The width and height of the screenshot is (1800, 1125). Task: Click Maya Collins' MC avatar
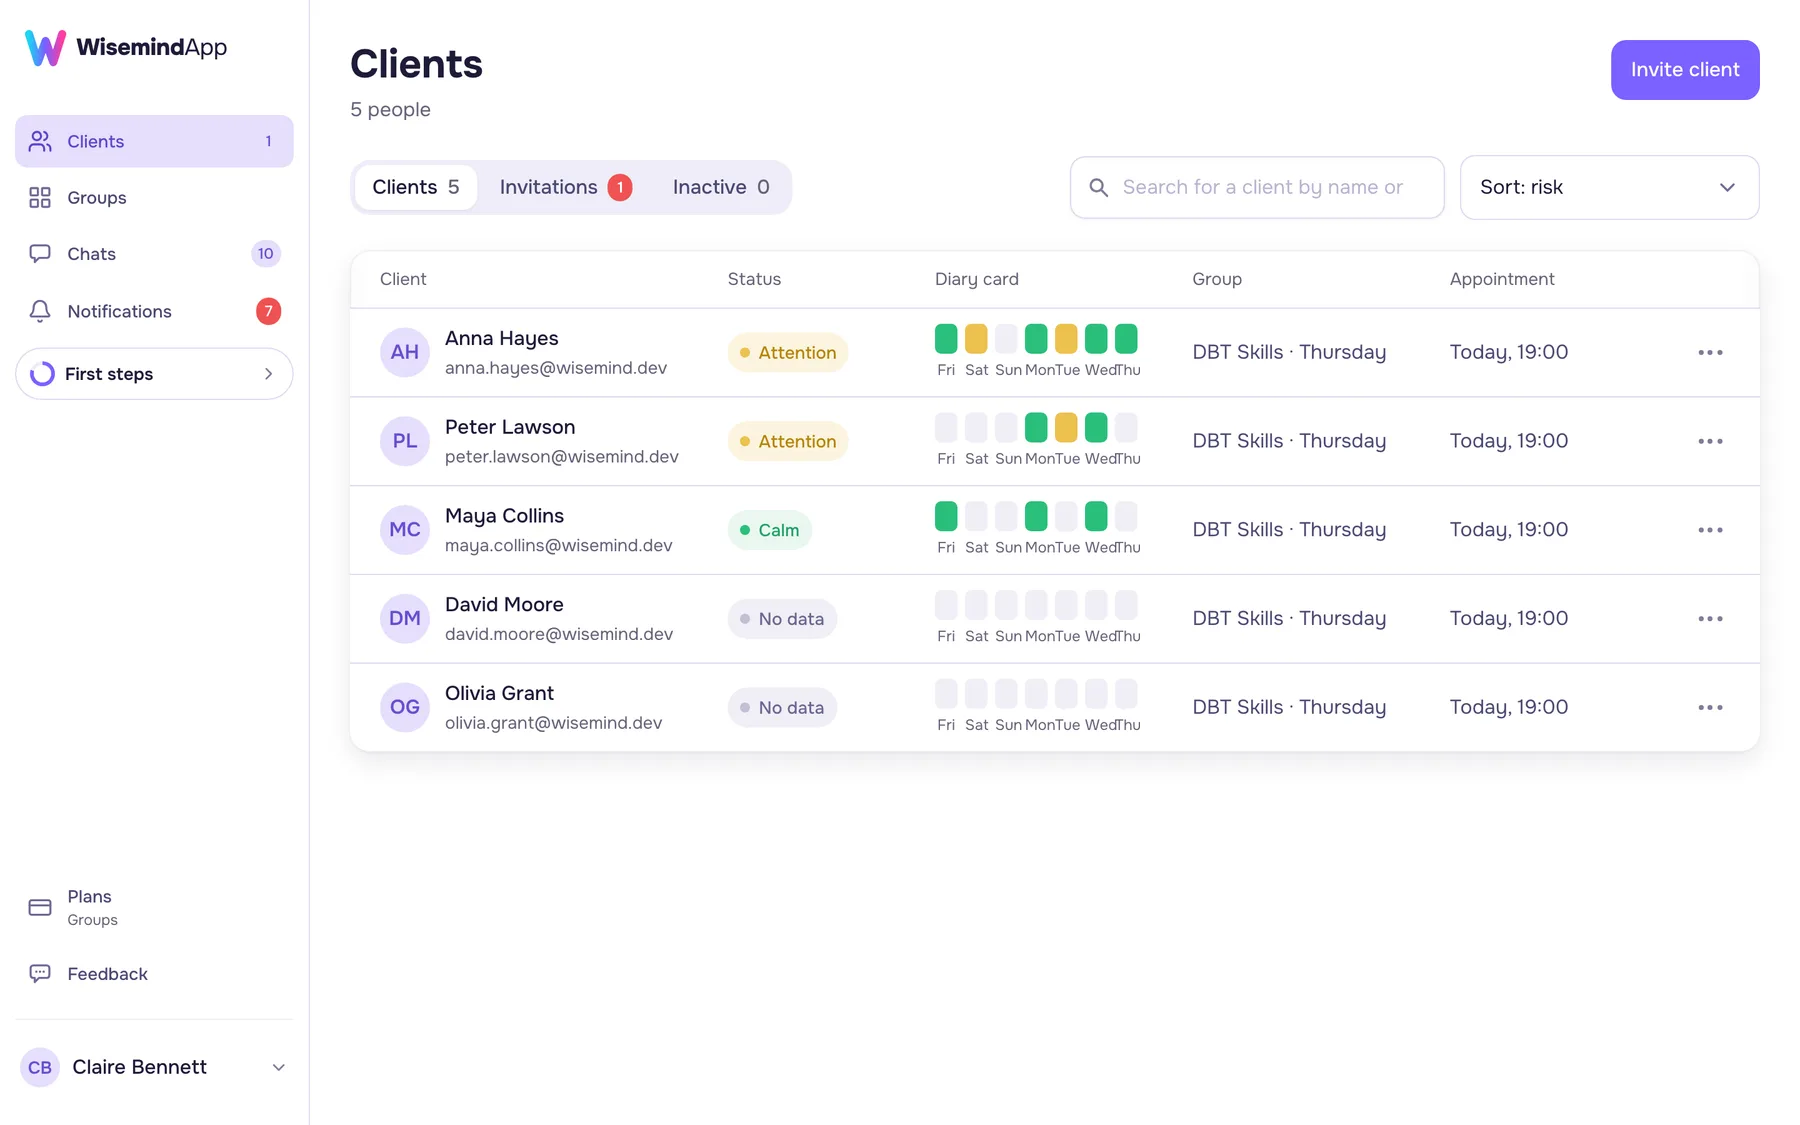point(405,530)
